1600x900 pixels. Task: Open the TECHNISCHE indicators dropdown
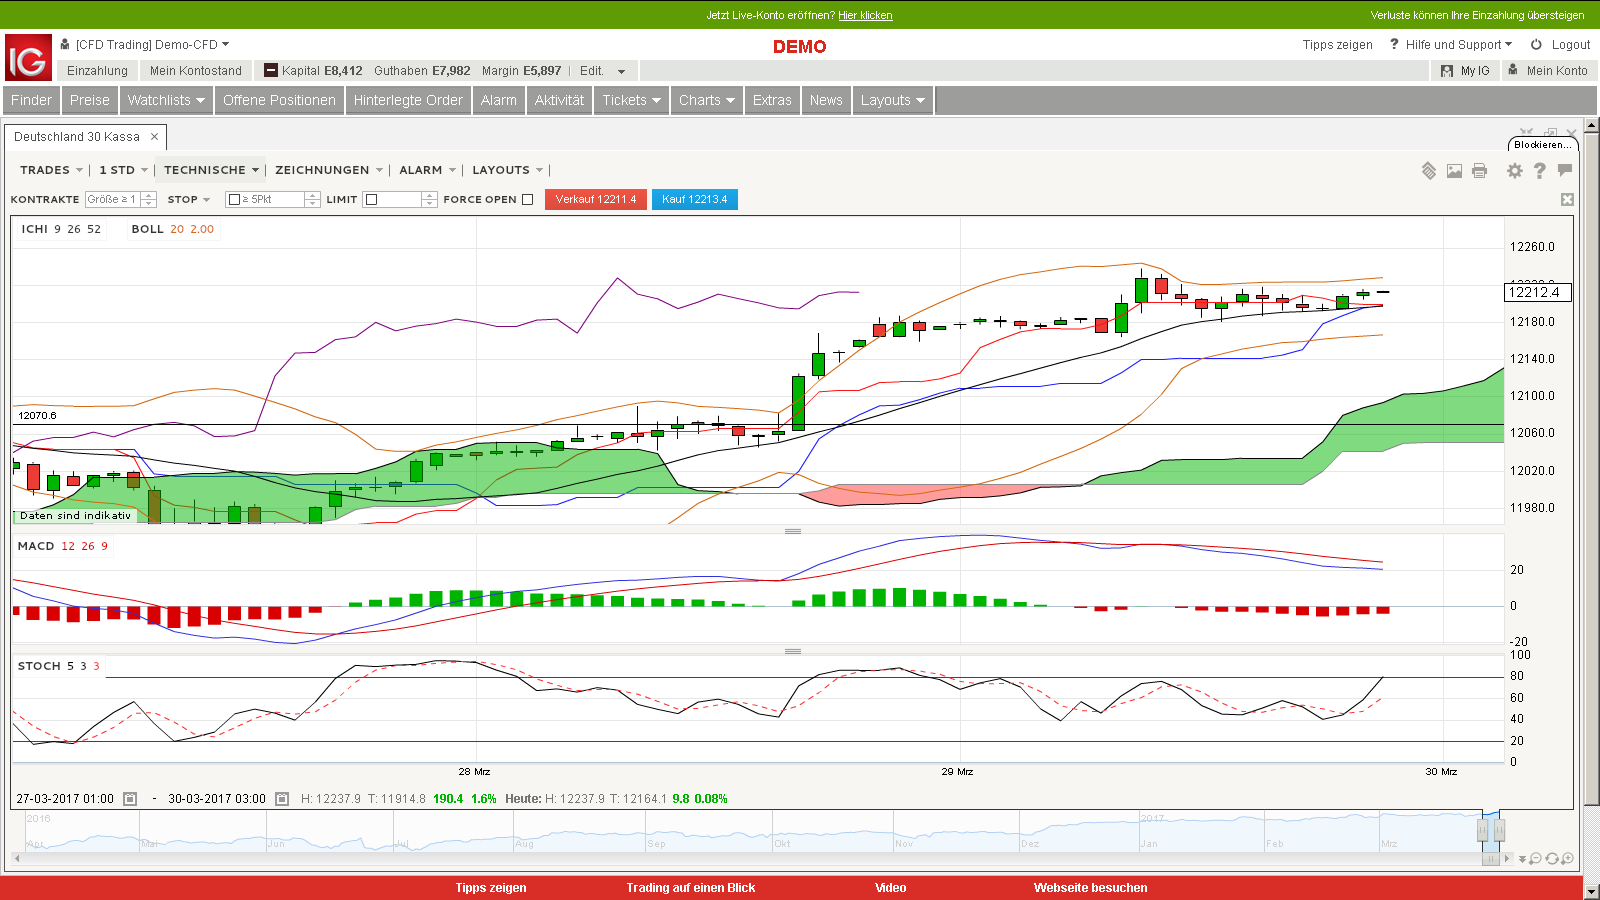(211, 170)
